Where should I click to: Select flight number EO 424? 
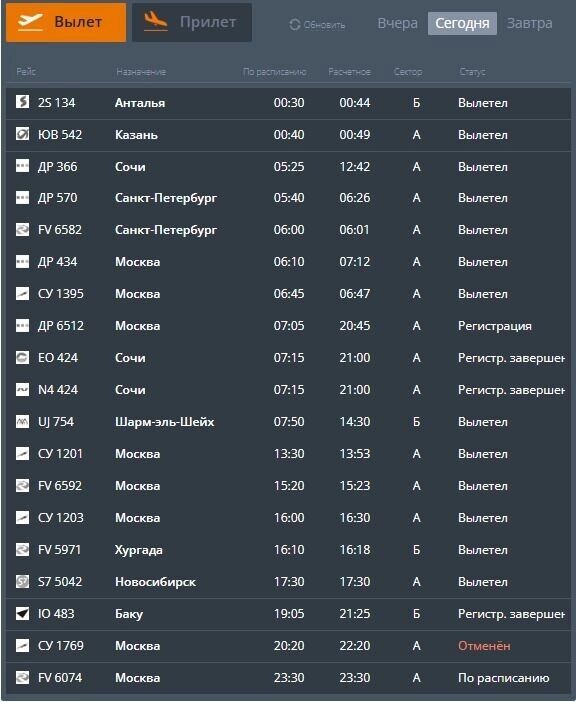click(x=58, y=358)
